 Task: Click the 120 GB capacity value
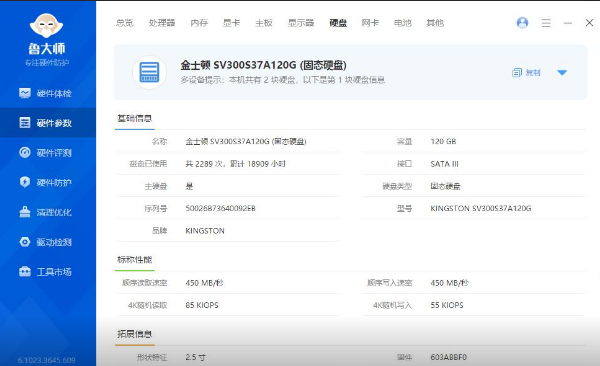click(x=443, y=141)
